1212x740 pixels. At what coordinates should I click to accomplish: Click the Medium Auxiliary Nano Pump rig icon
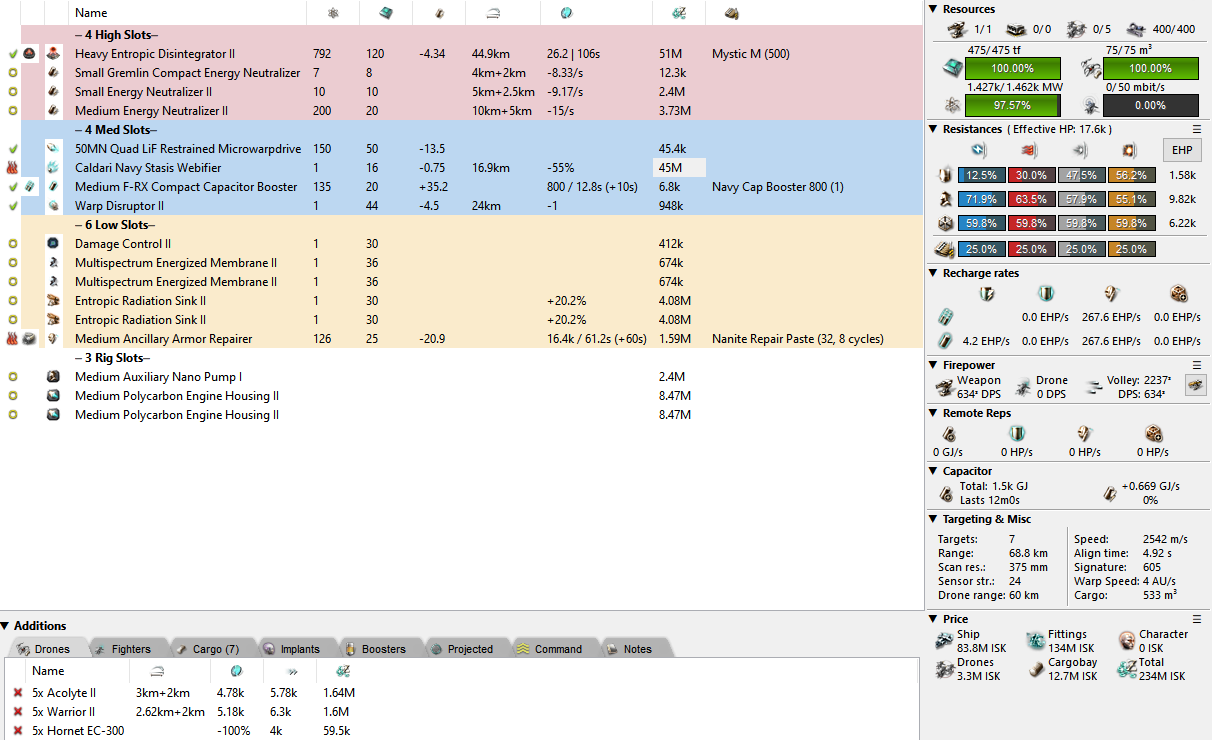coord(54,377)
